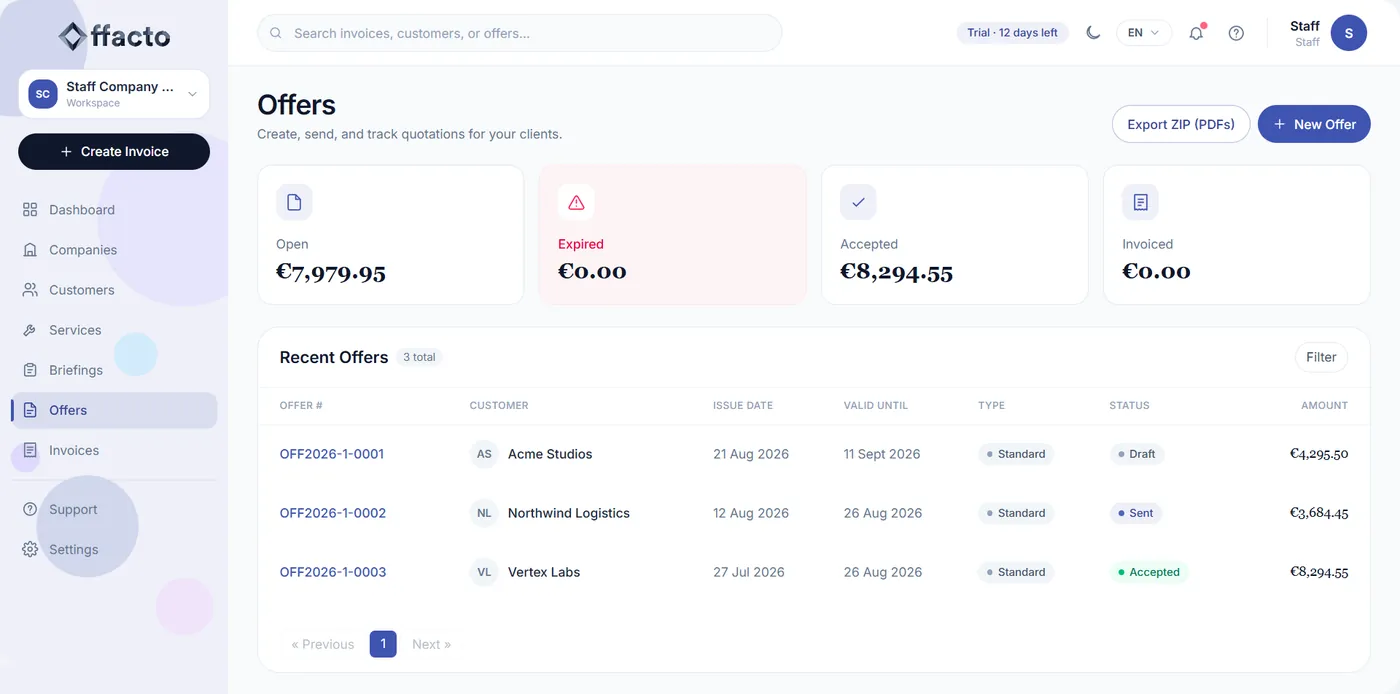Click the AS avatar for Acme Studios

(484, 454)
